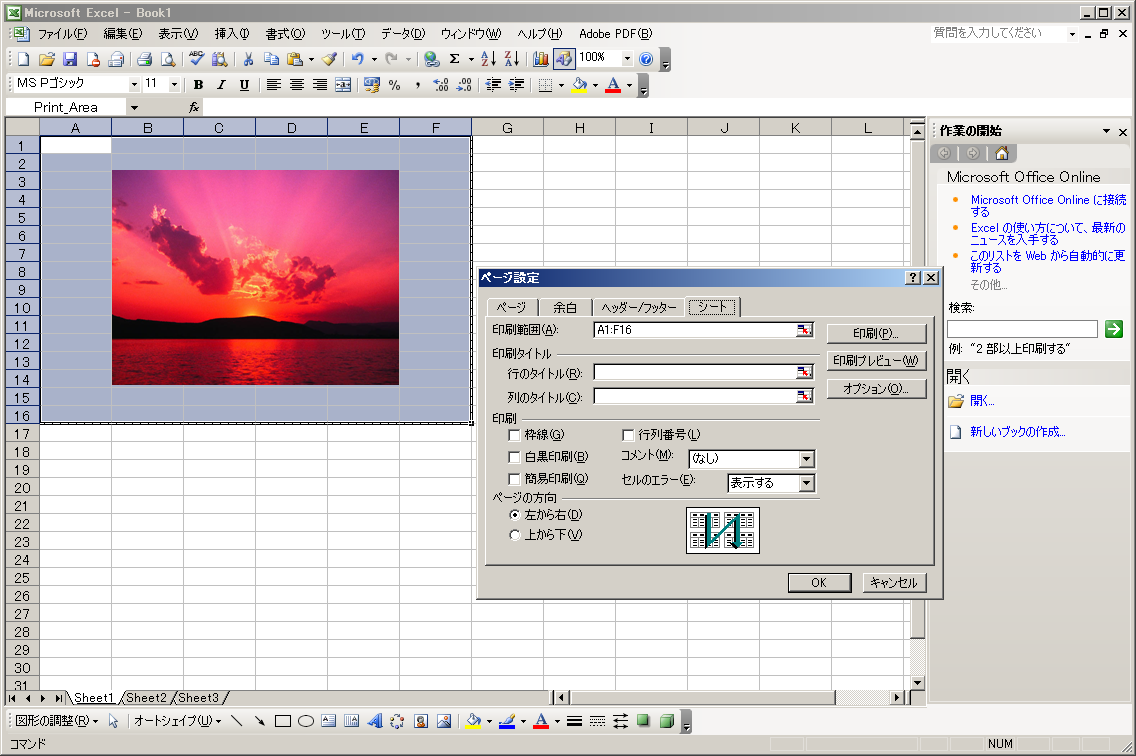Click the Save icon in the toolbar
Screen dimensions: 1136x756
pos(70,59)
